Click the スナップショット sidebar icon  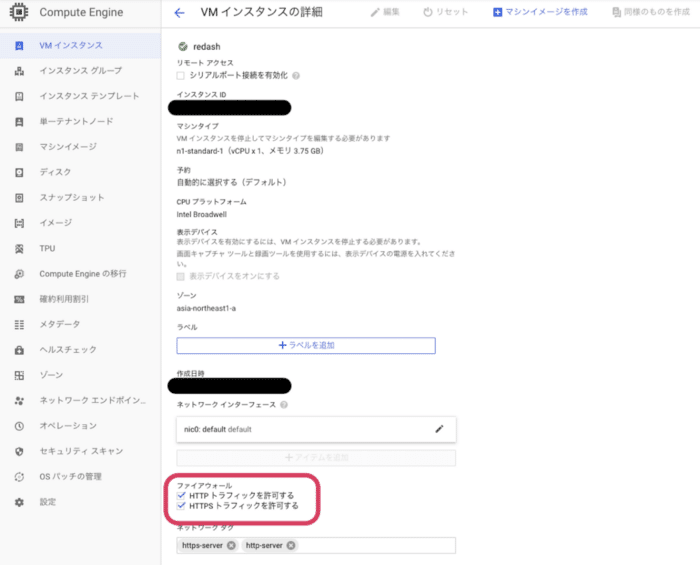pos(19,198)
